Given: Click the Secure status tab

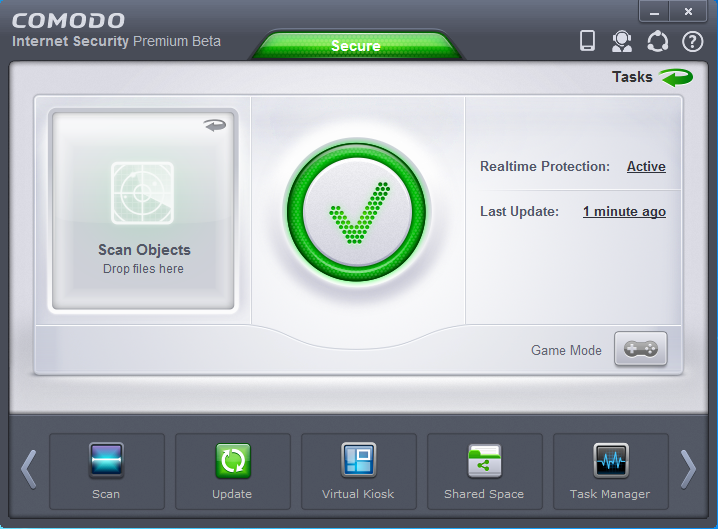Looking at the screenshot, I should 356,45.
